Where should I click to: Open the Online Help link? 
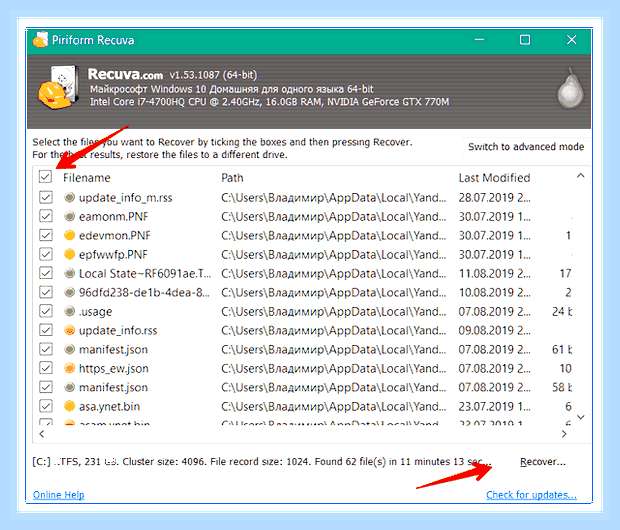point(59,495)
